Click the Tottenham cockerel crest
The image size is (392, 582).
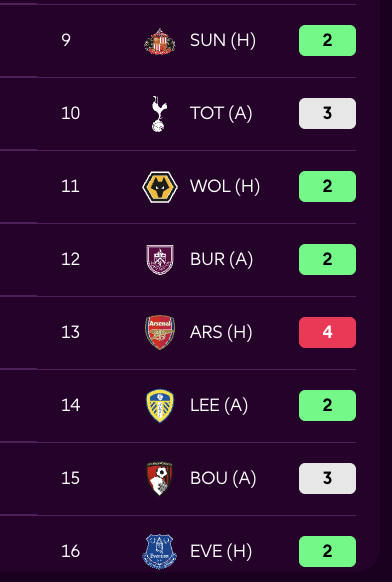click(160, 114)
